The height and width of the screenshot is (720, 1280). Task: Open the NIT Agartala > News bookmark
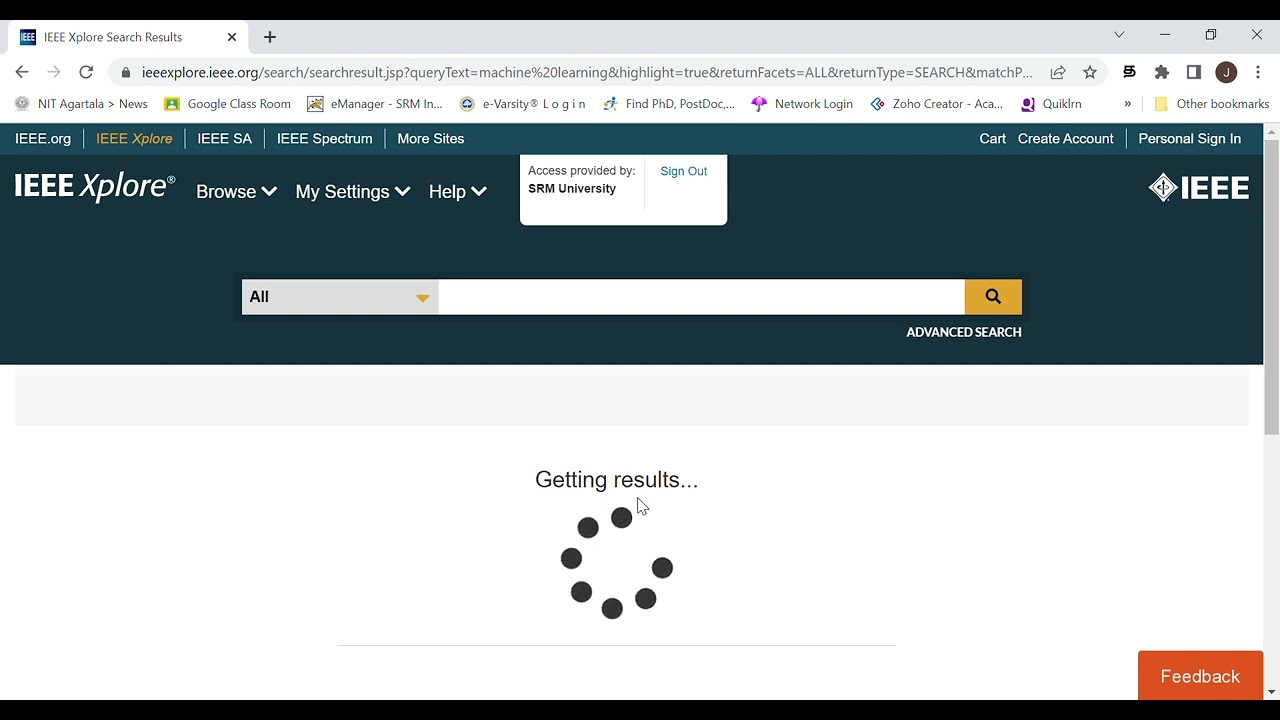click(81, 104)
